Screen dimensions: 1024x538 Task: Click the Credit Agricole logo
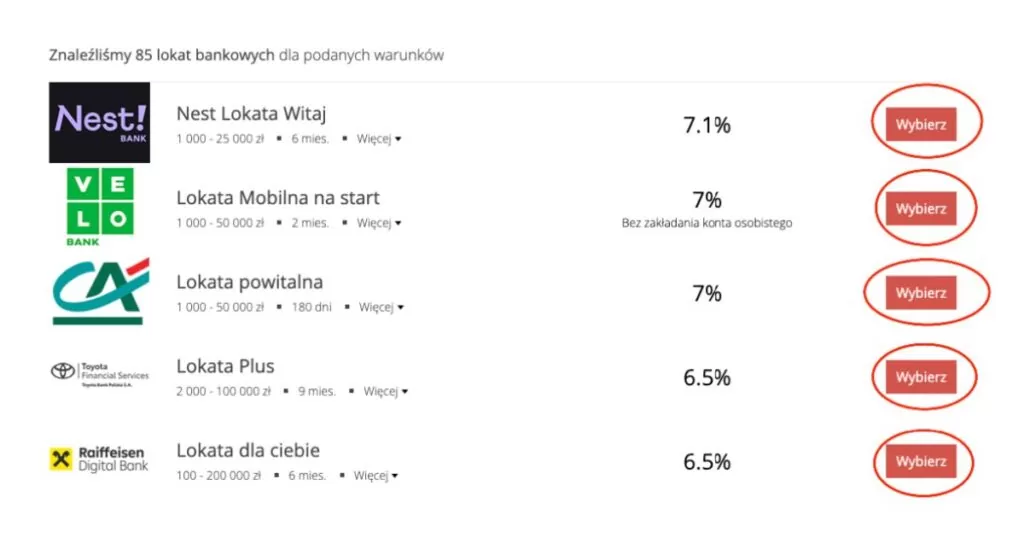pyautogui.click(x=99, y=291)
